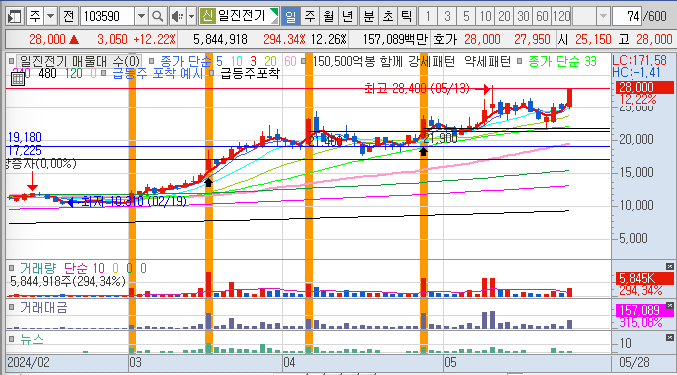Image resolution: width=677 pixels, height=375 pixels.
Task: Click the candle count field showing 74
Action: 626,16
